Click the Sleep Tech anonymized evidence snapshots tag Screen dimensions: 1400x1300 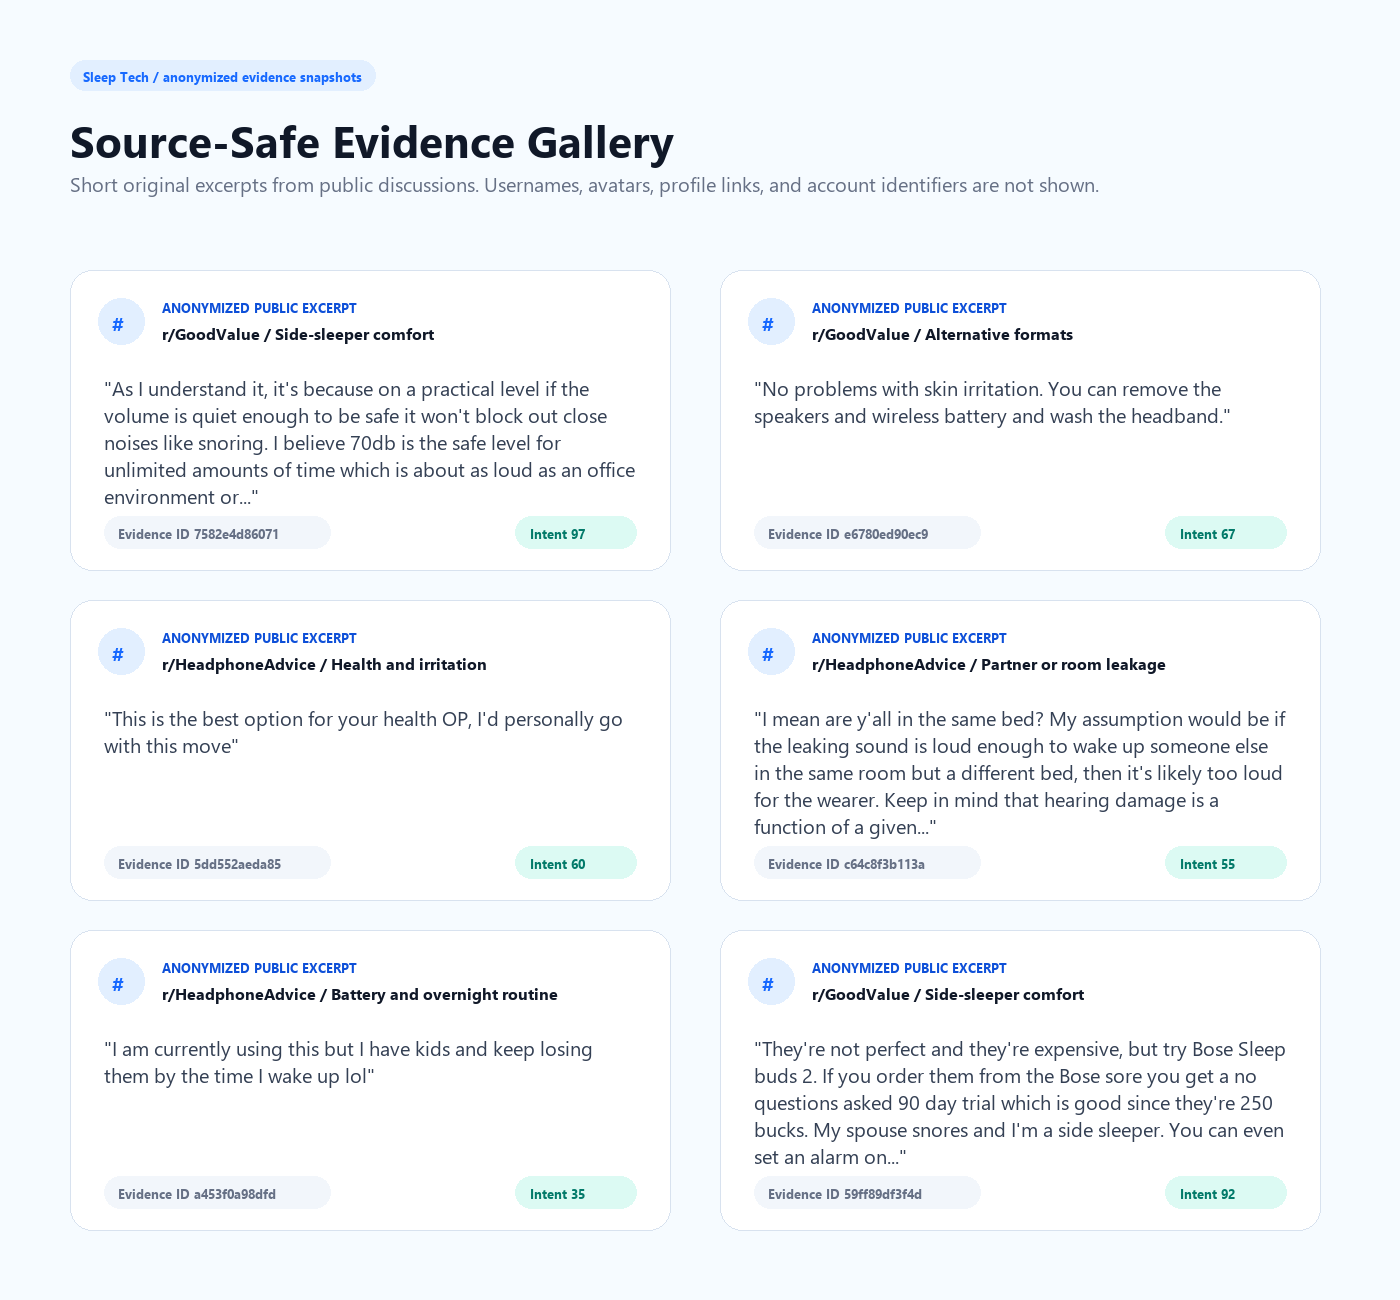pos(223,76)
